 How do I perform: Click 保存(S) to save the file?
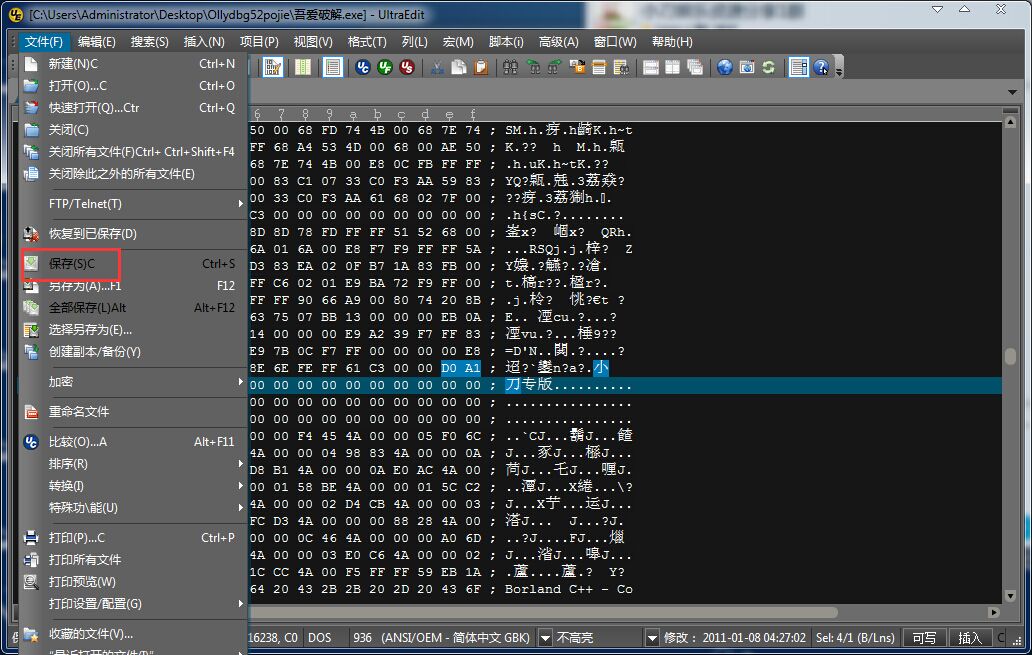click(132, 263)
